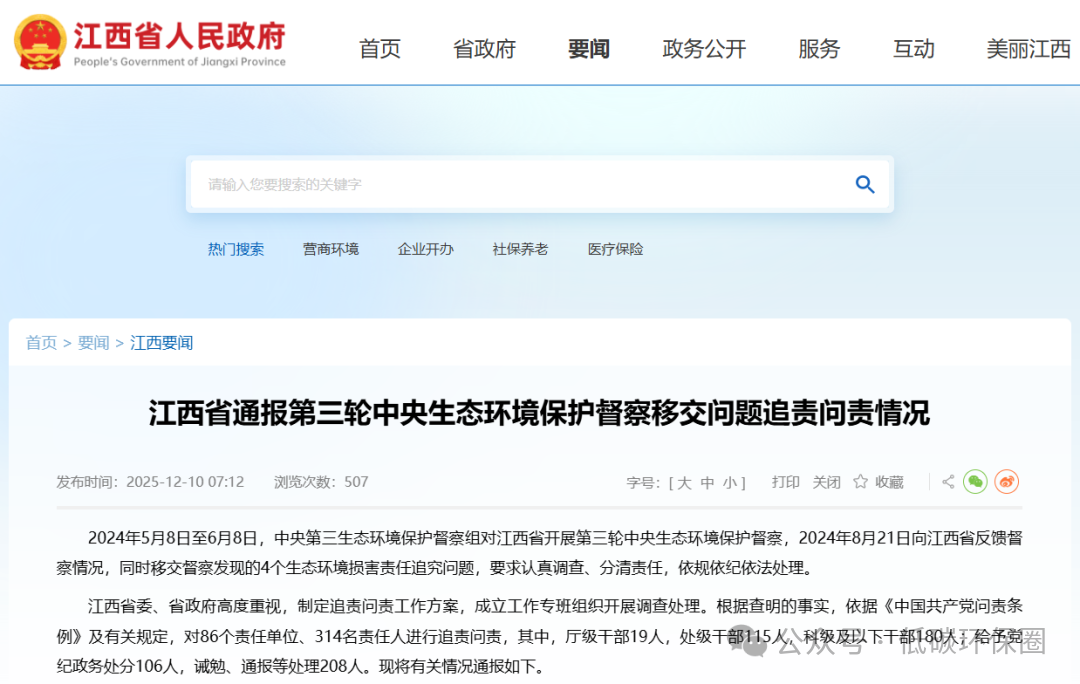Click 关闭 to close the article
Screen dimensions: 1080x684
point(826,482)
